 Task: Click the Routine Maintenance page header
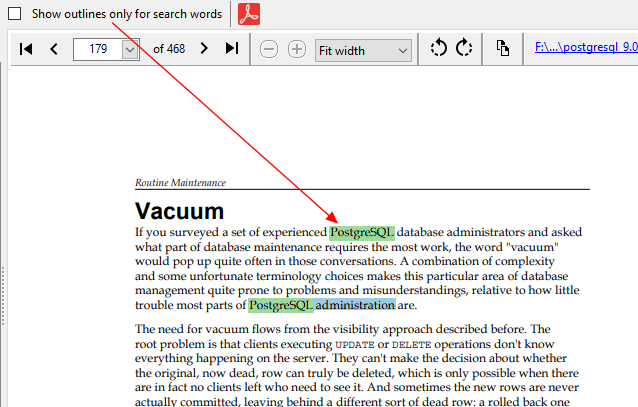click(x=180, y=183)
